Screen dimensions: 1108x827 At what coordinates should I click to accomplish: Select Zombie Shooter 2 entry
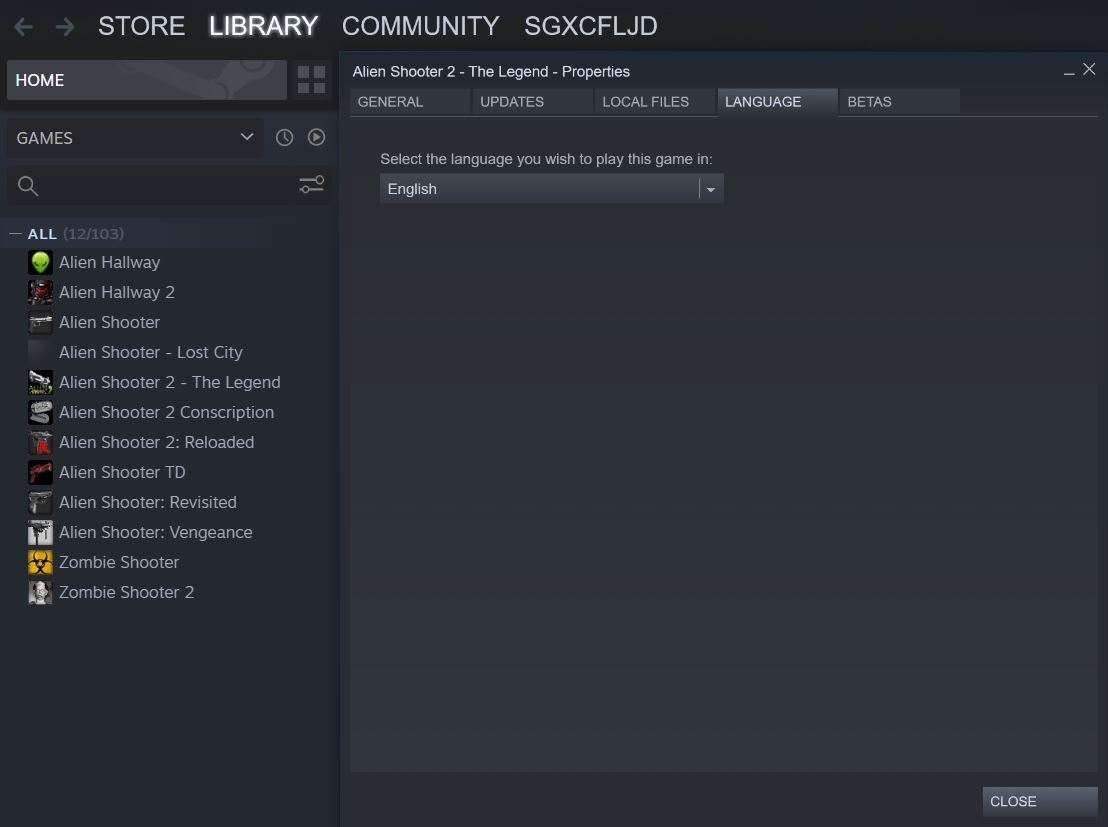[x=126, y=592]
